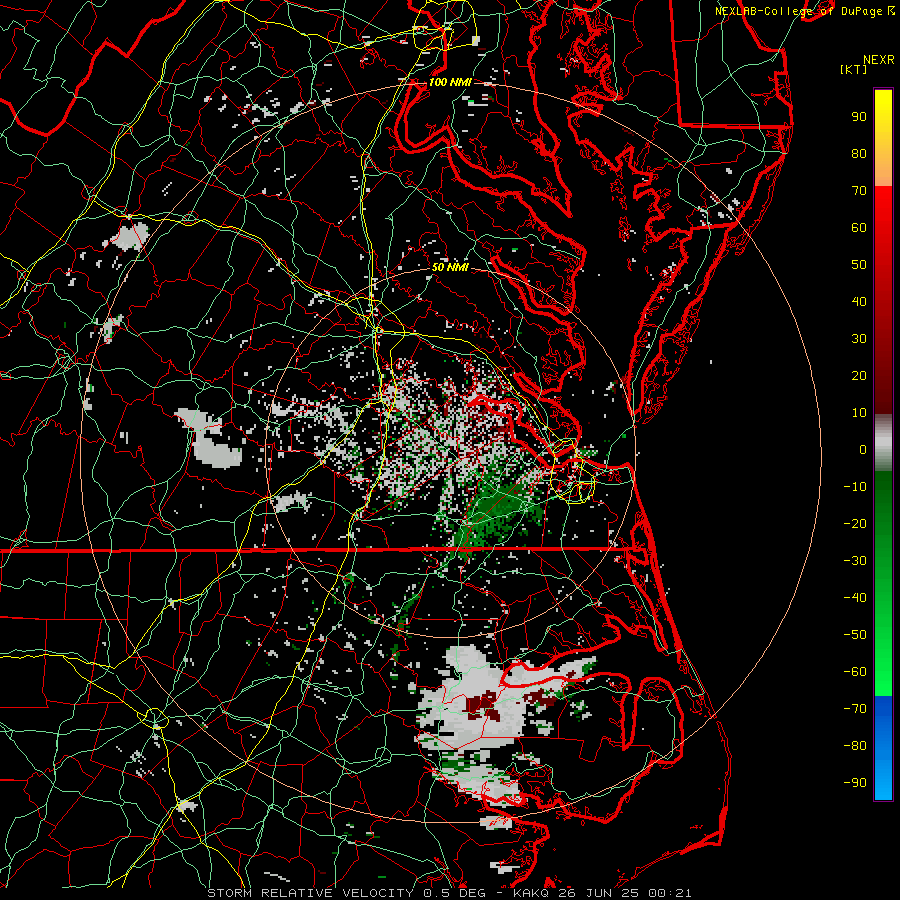Click the 0.5 DEG elevation text

(x=454, y=893)
